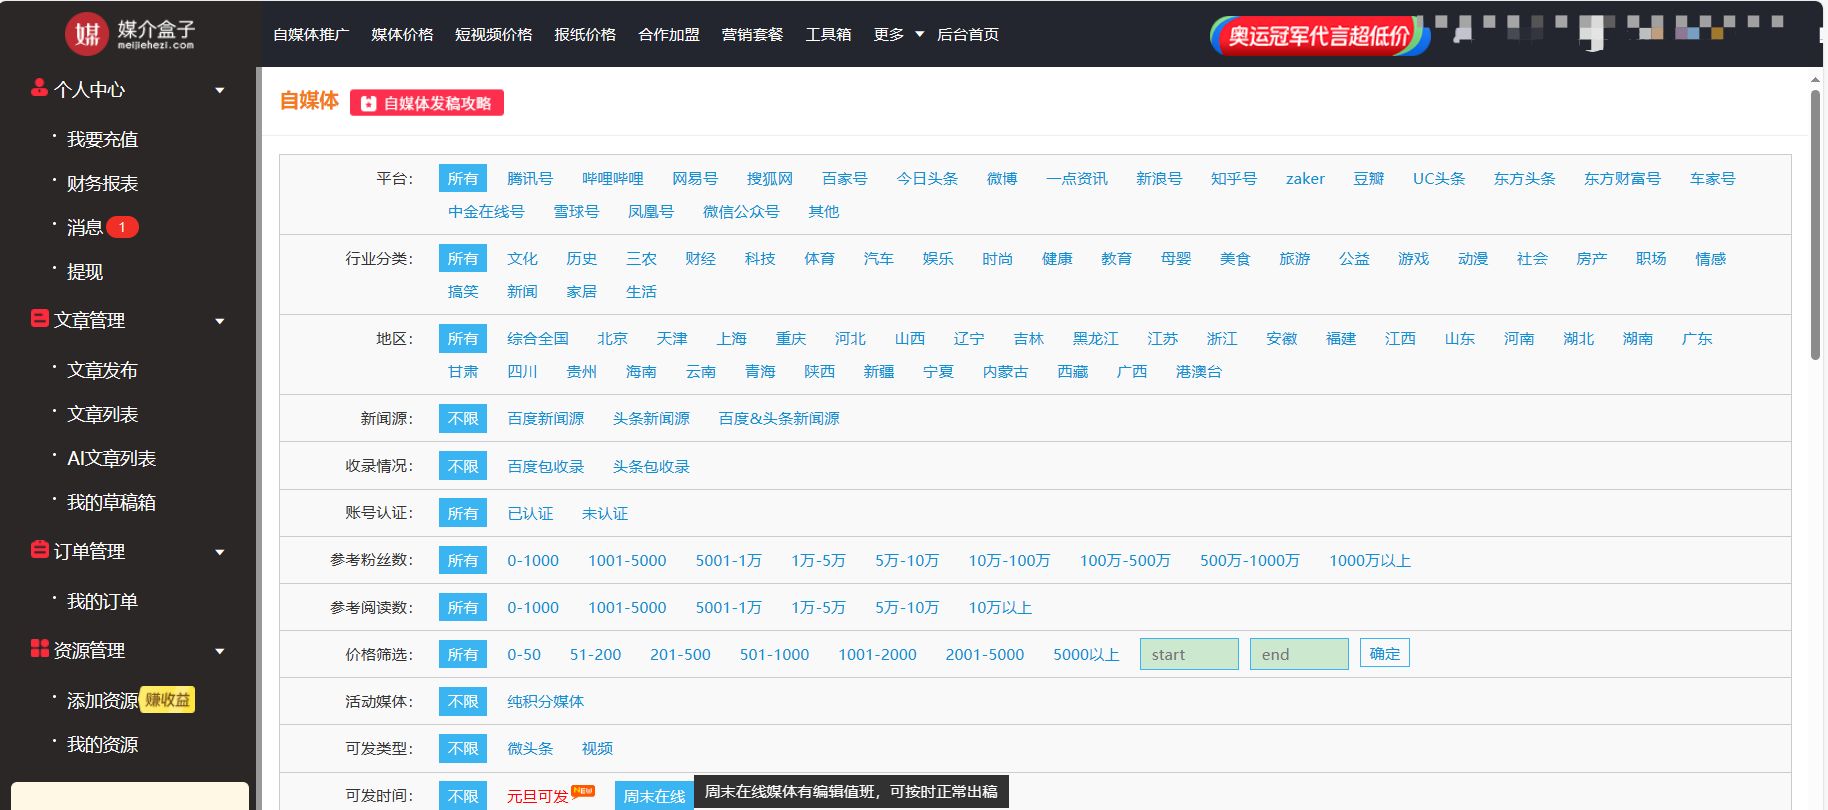The image size is (1828, 810).
Task: Click the 媒介盒子 logo icon
Action: coord(87,34)
